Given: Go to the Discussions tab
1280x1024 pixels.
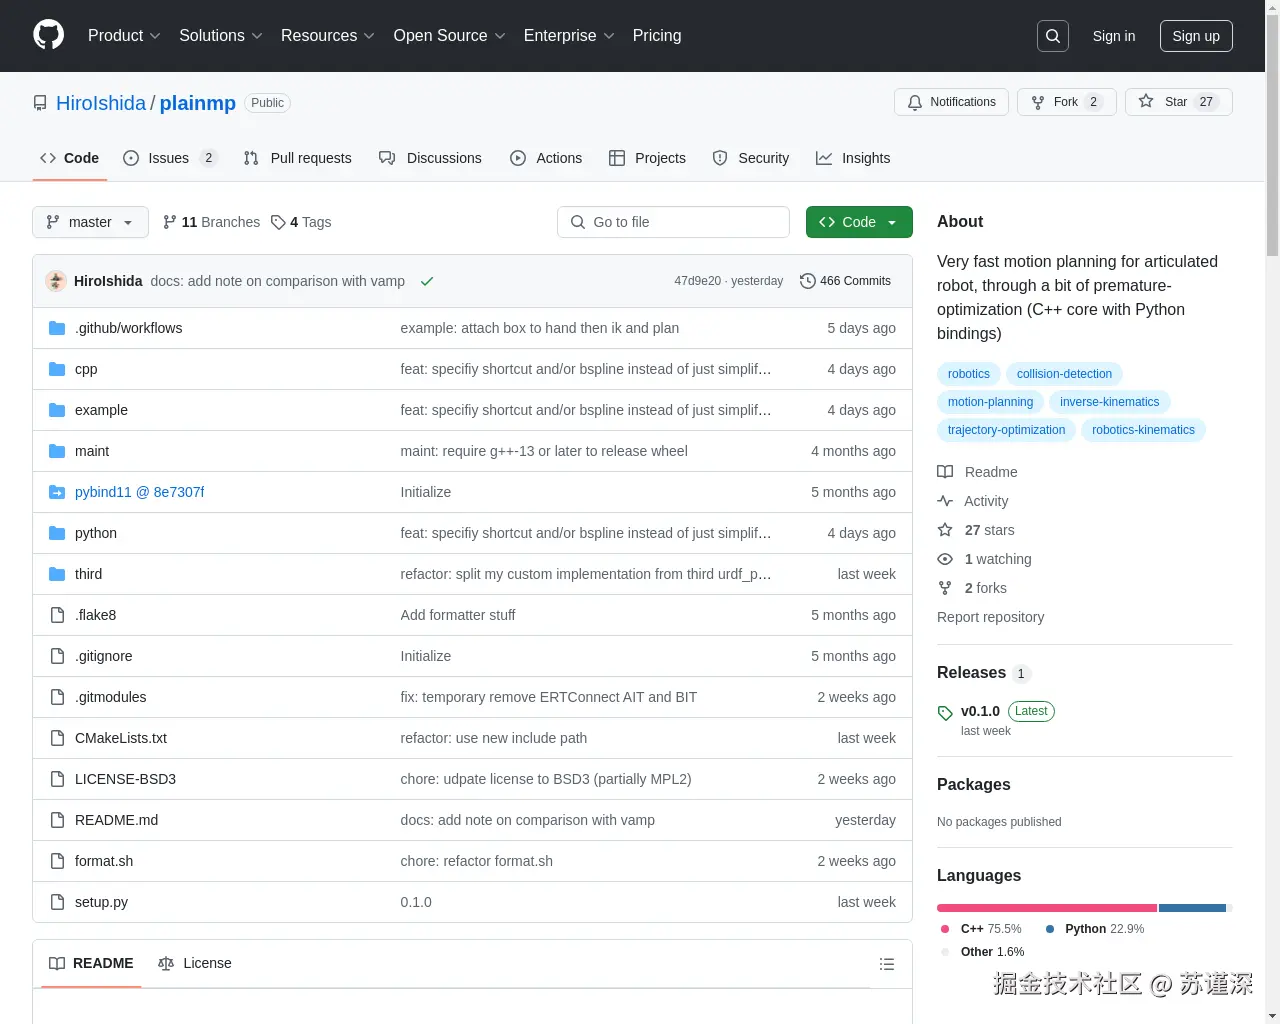Looking at the screenshot, I should (430, 158).
